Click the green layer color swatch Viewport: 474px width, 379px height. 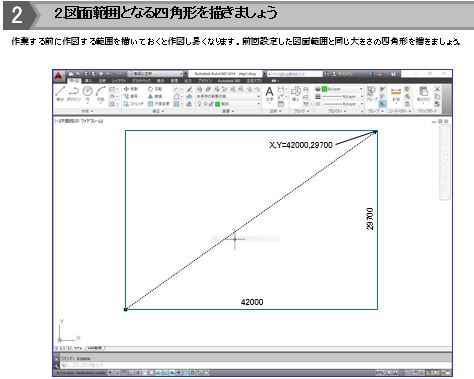point(218,104)
